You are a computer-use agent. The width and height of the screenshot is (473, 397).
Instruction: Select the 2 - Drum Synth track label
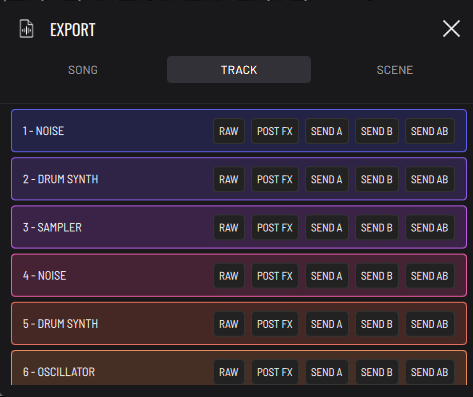60,179
